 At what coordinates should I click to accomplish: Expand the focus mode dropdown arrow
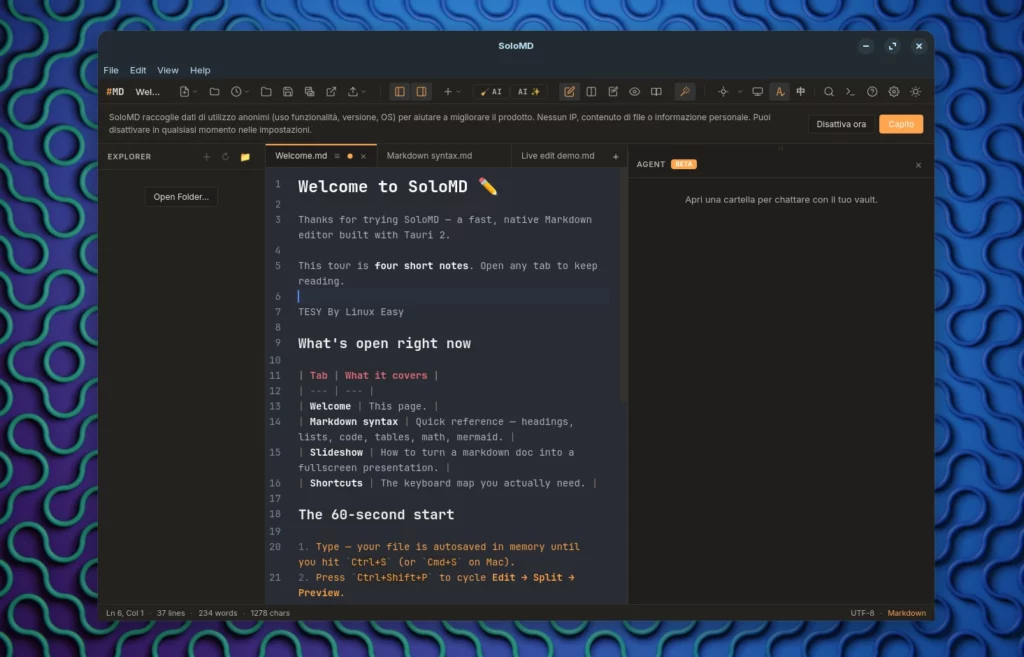(740, 92)
